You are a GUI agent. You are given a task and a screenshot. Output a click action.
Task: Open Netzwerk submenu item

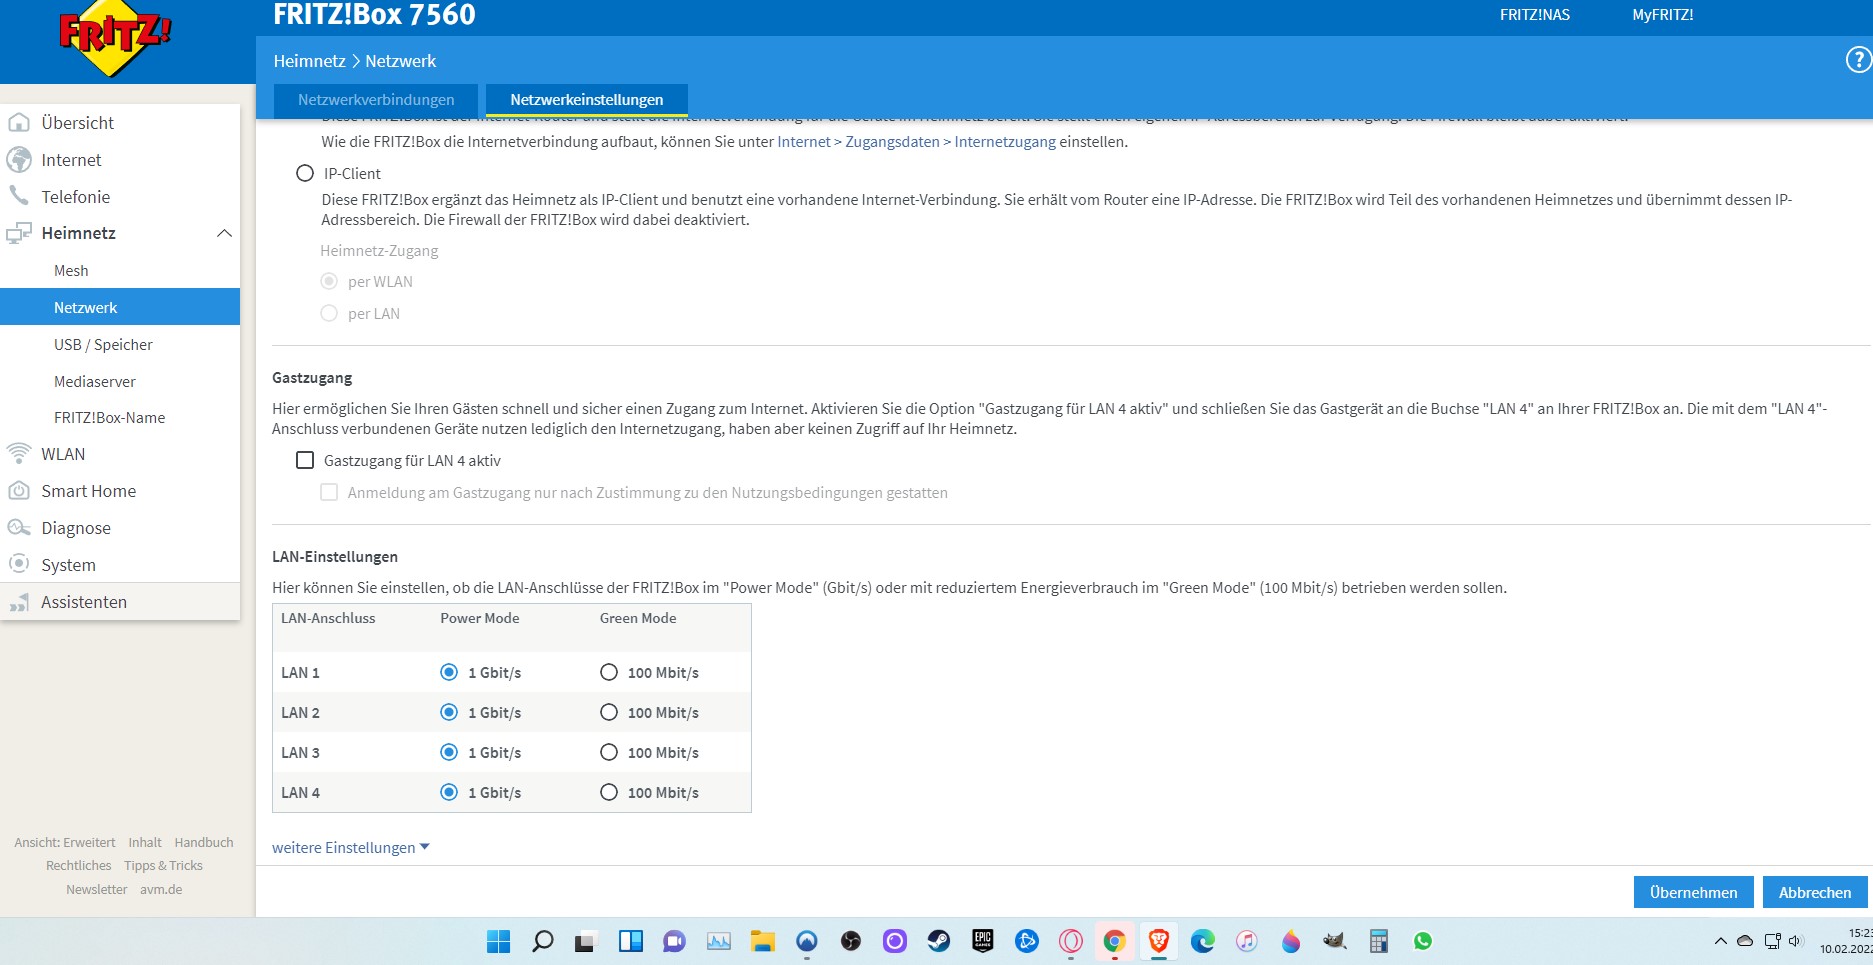coord(120,307)
